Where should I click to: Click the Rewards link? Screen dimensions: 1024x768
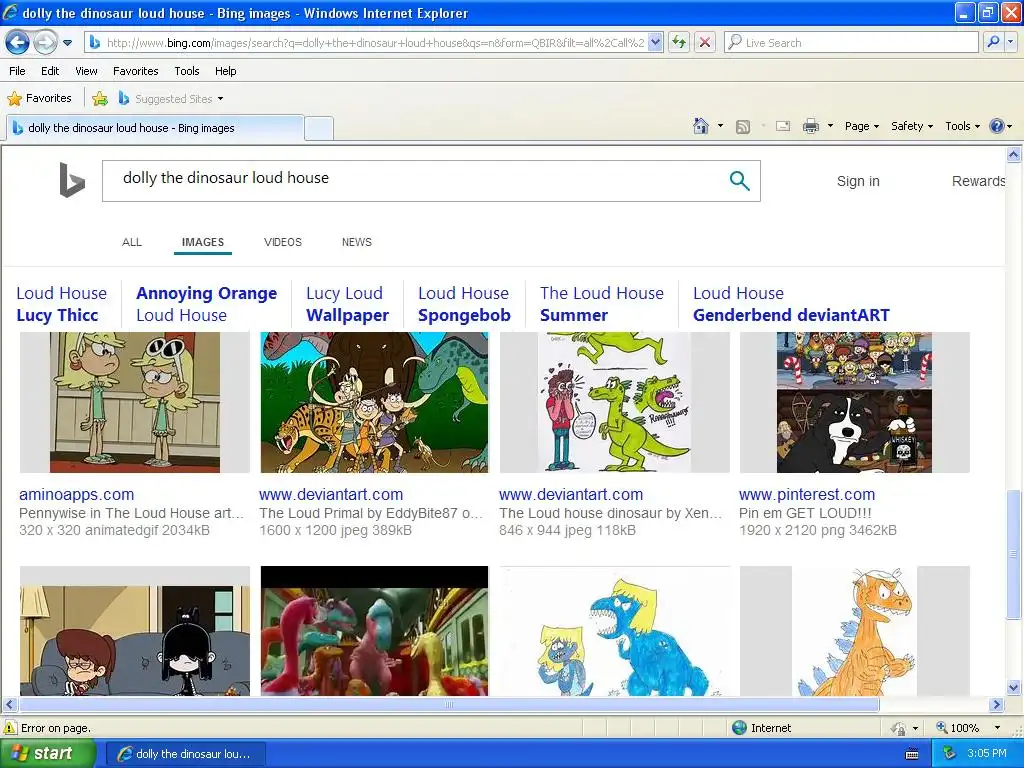click(x=978, y=181)
